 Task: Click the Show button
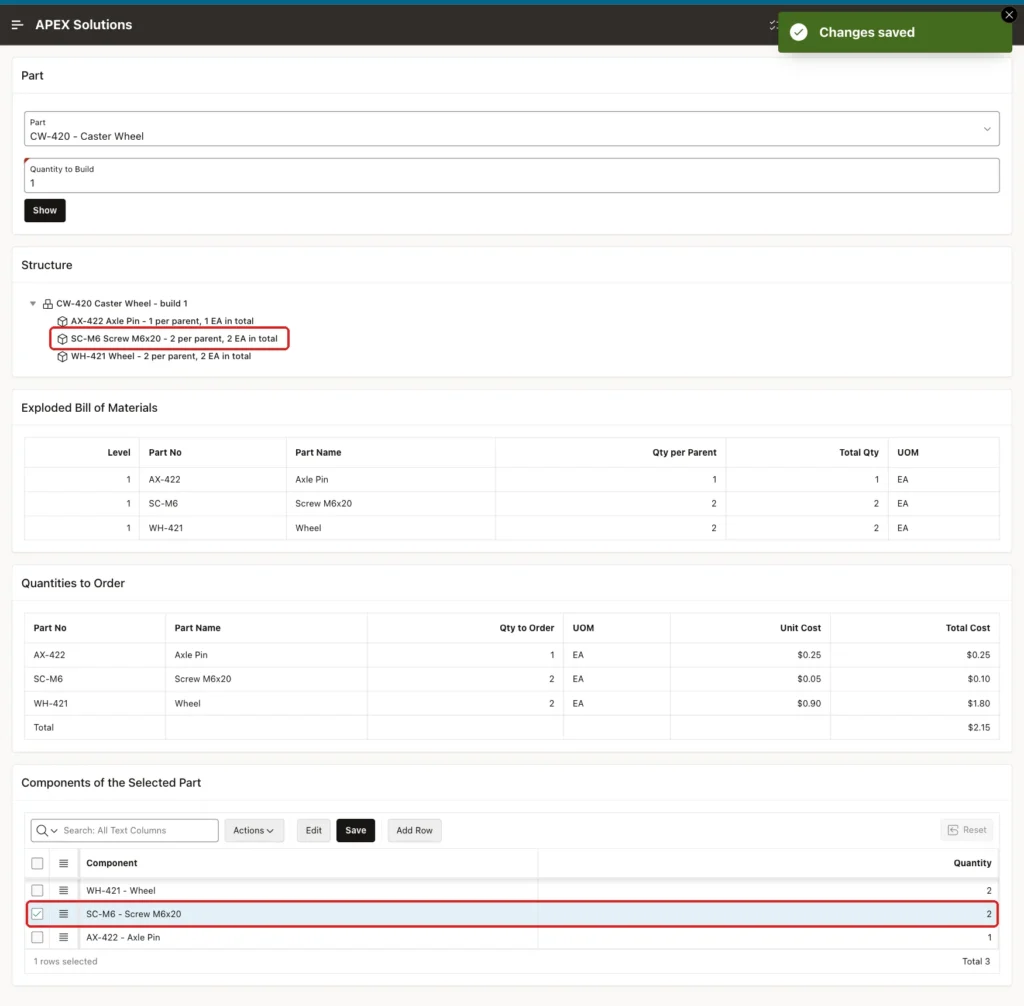44,210
